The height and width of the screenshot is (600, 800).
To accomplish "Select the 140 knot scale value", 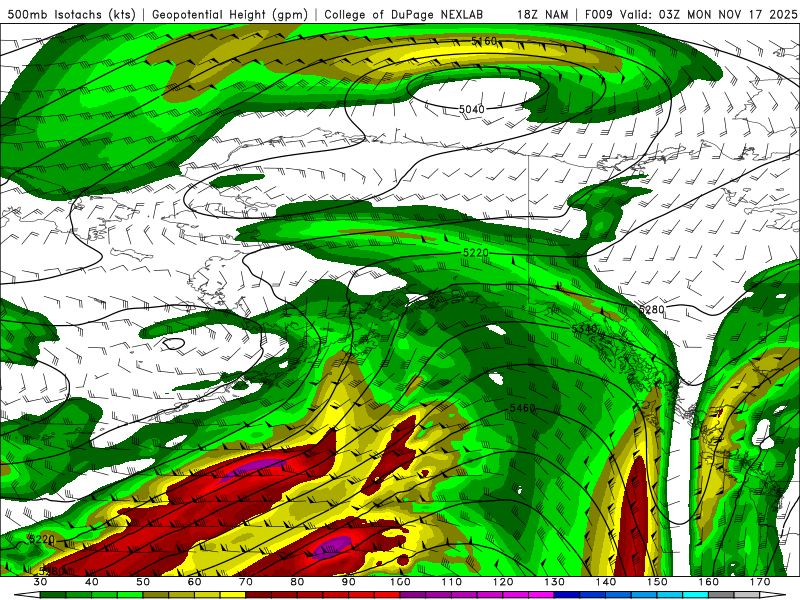I will click(606, 582).
